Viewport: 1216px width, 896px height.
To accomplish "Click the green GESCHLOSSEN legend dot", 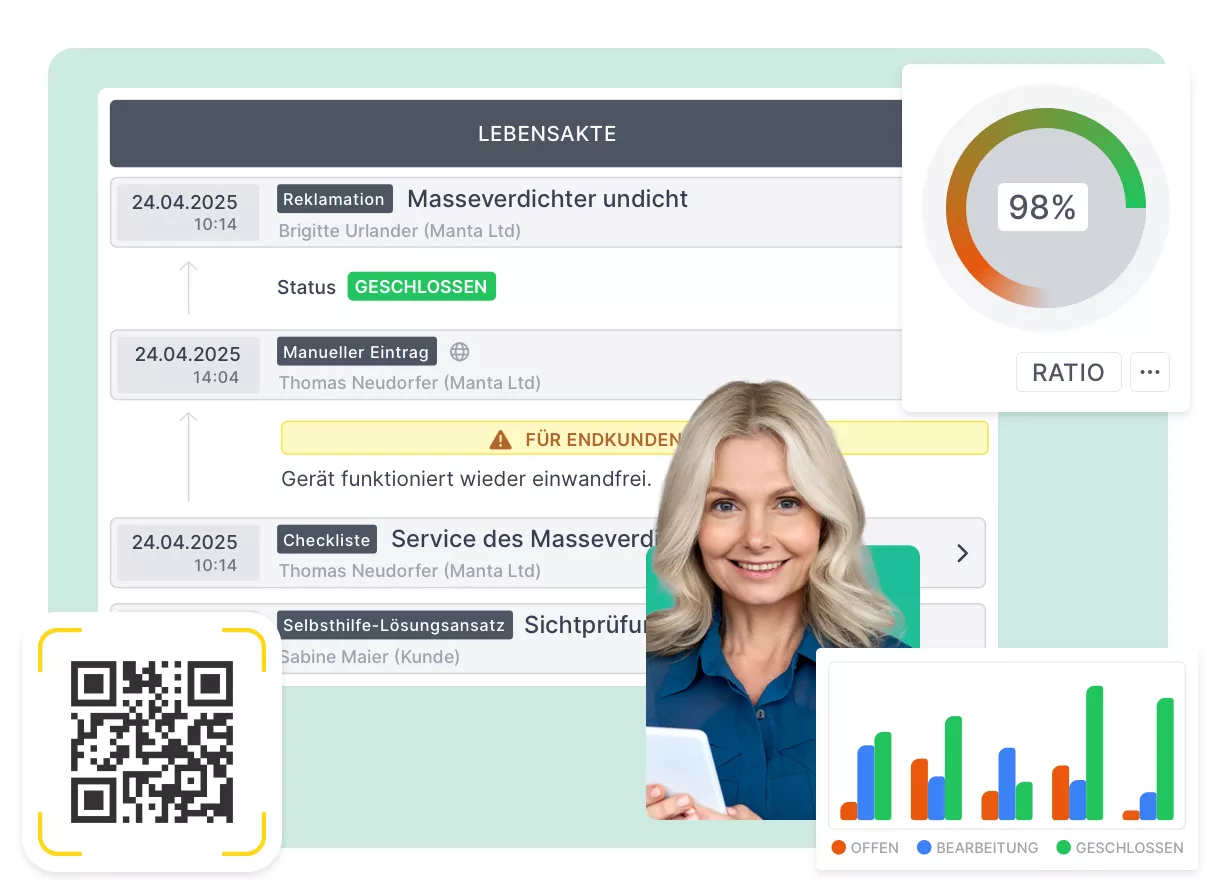I will click(1063, 847).
